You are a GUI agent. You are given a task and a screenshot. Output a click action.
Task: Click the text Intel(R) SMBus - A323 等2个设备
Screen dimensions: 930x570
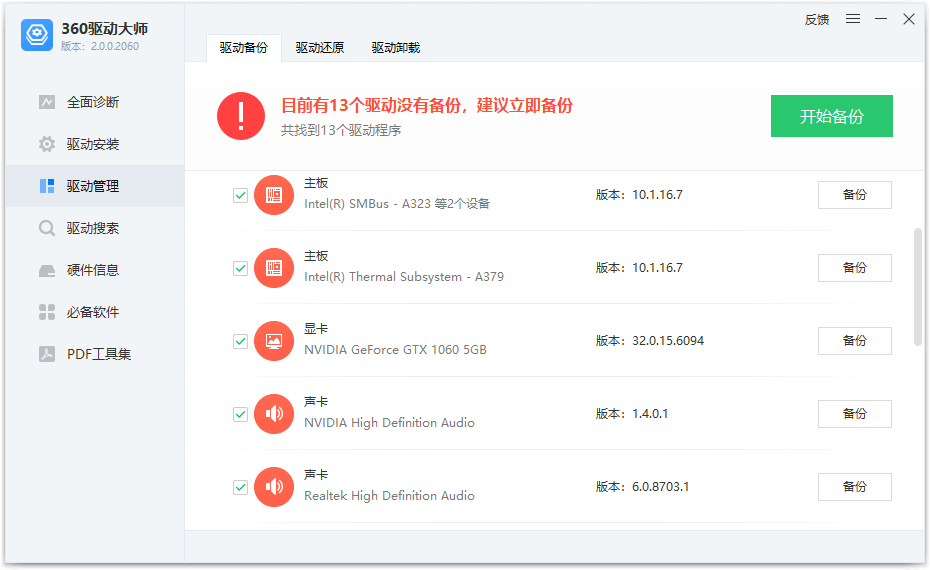(x=397, y=204)
